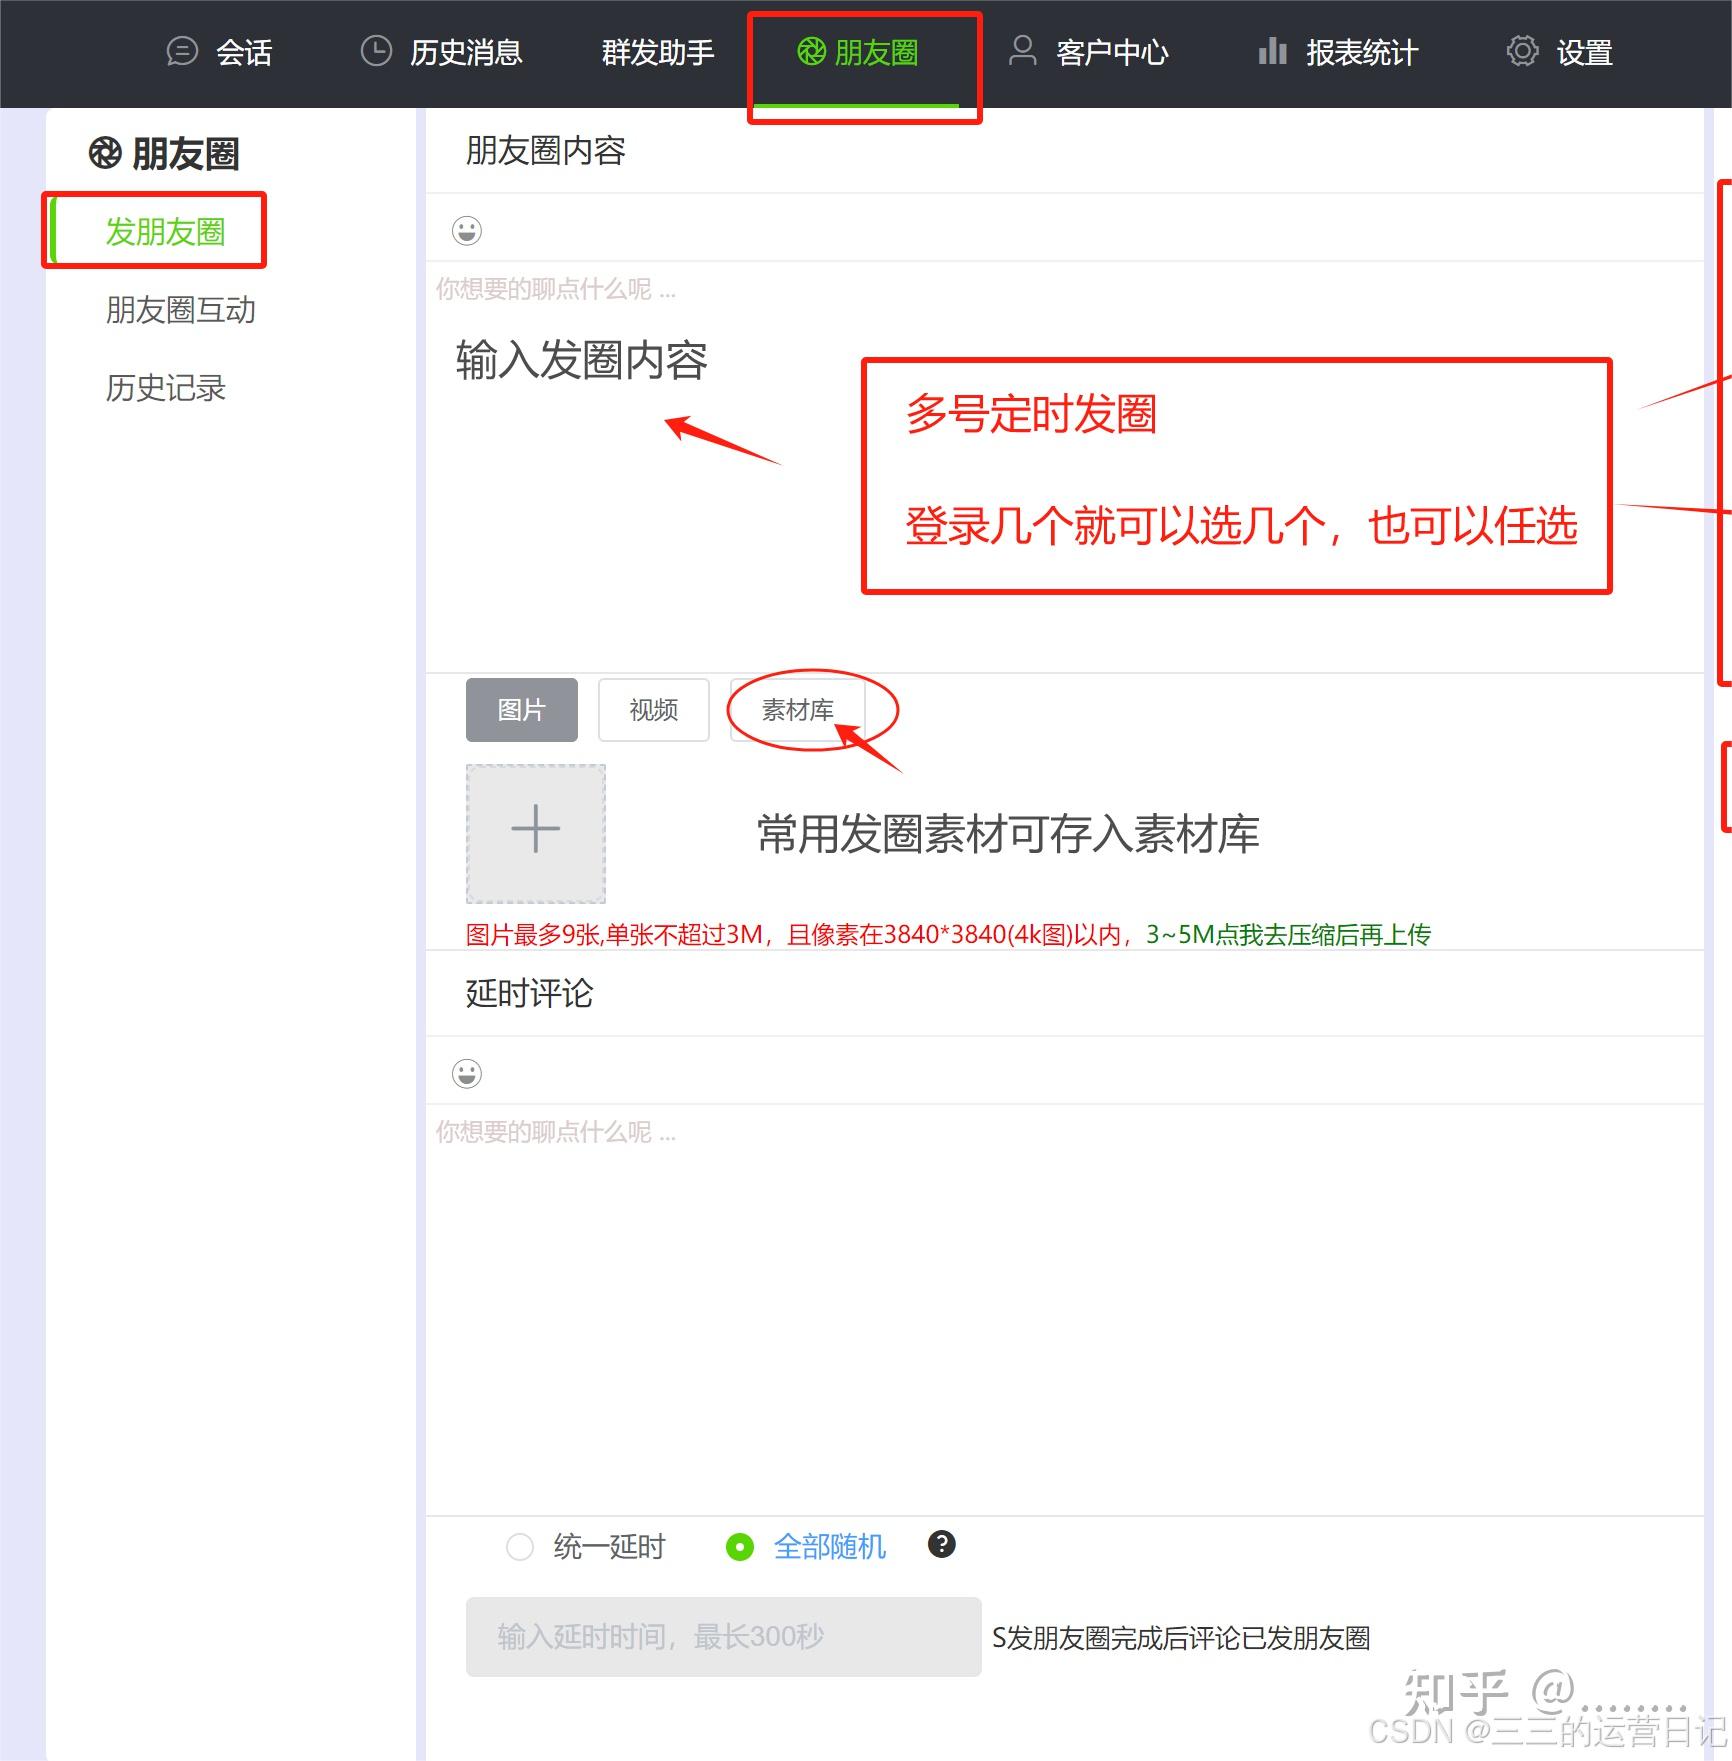Click the 历史消息 clock icon

point(375,51)
